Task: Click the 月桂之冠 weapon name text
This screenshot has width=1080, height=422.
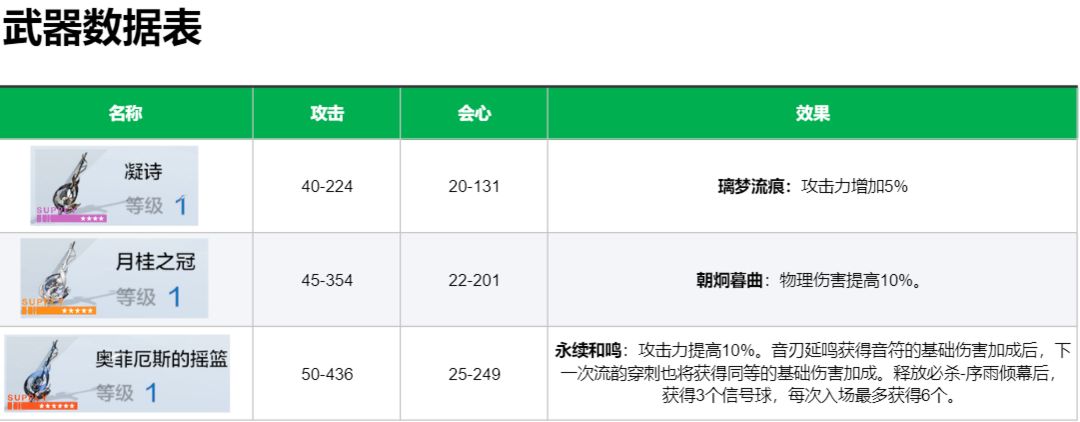Action: (155, 262)
